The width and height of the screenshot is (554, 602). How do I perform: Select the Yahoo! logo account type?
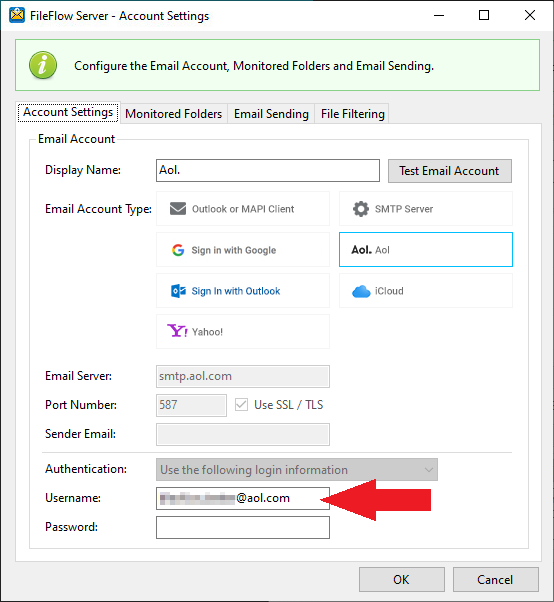[177, 331]
